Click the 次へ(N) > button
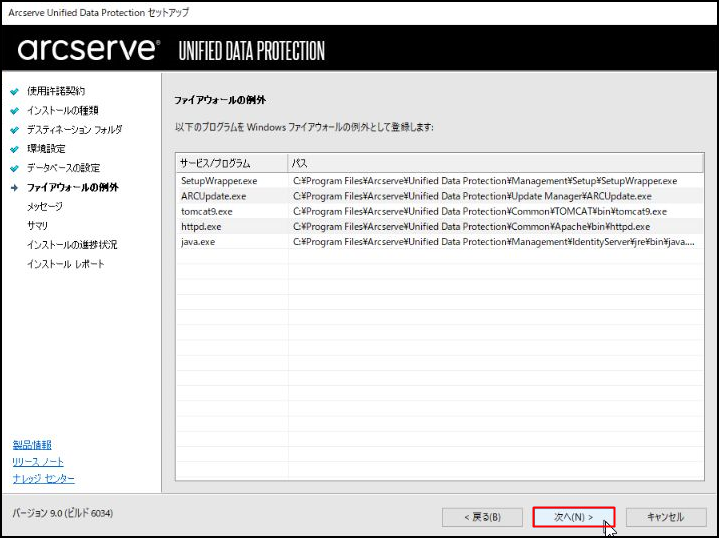 (574, 517)
